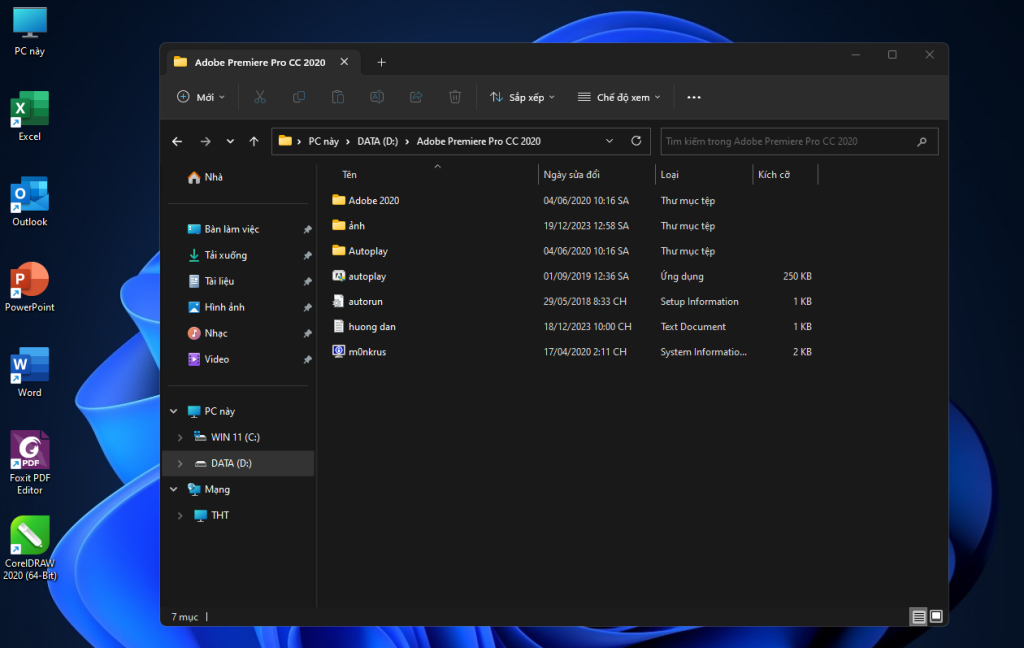Refresh the current folder view
This screenshot has height=648, width=1024.
636,141
